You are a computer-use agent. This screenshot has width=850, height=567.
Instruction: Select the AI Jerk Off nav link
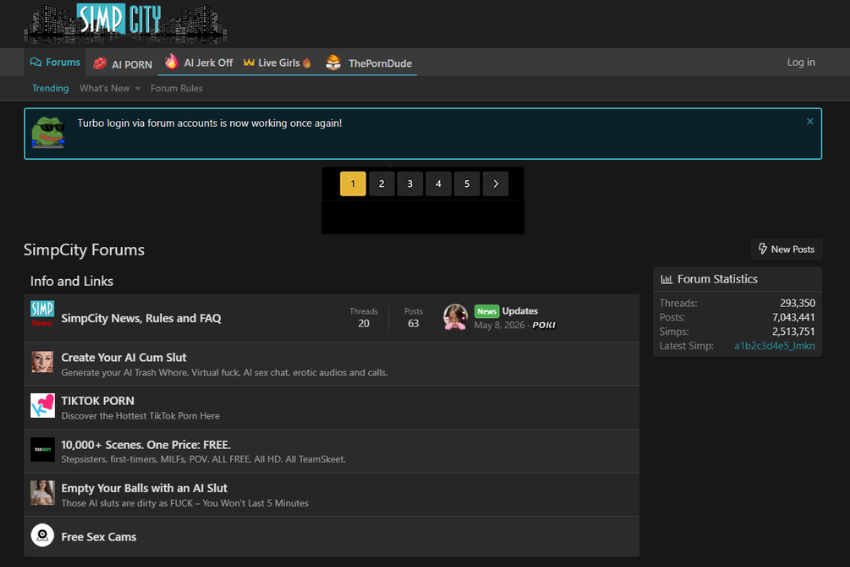pyautogui.click(x=198, y=63)
